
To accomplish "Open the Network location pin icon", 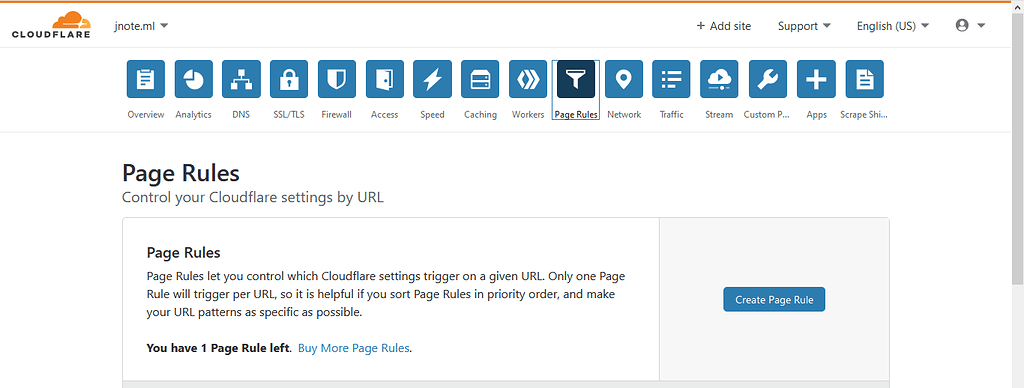I will click(624, 79).
